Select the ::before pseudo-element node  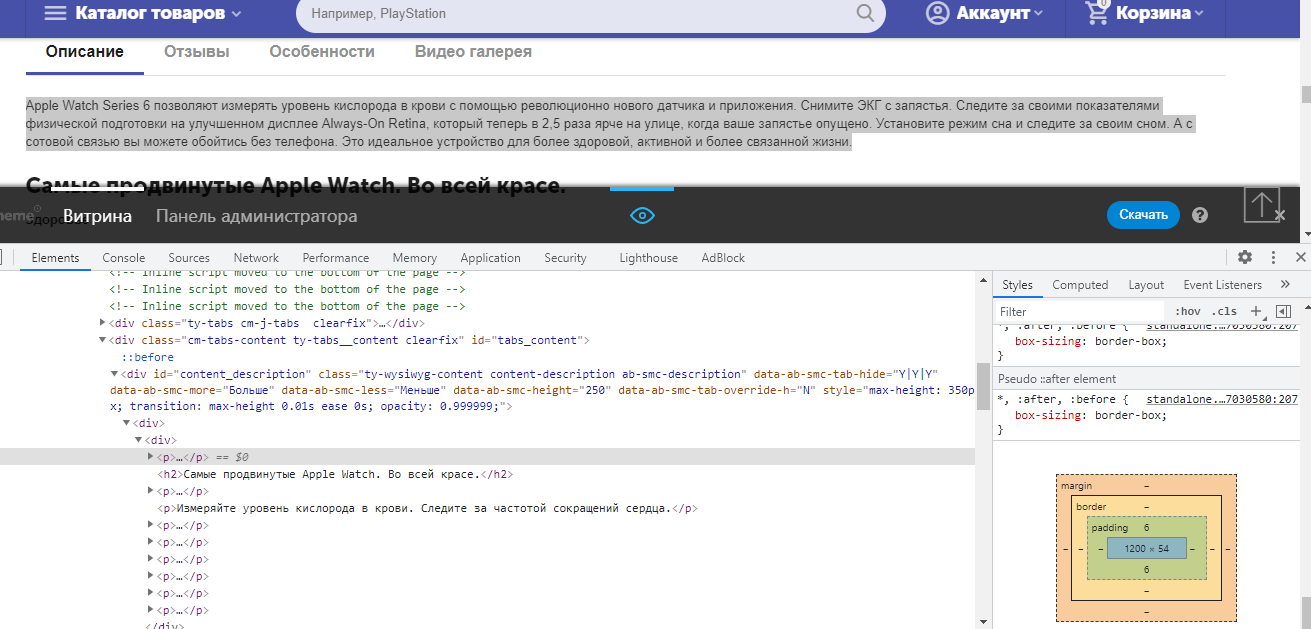[148, 357]
